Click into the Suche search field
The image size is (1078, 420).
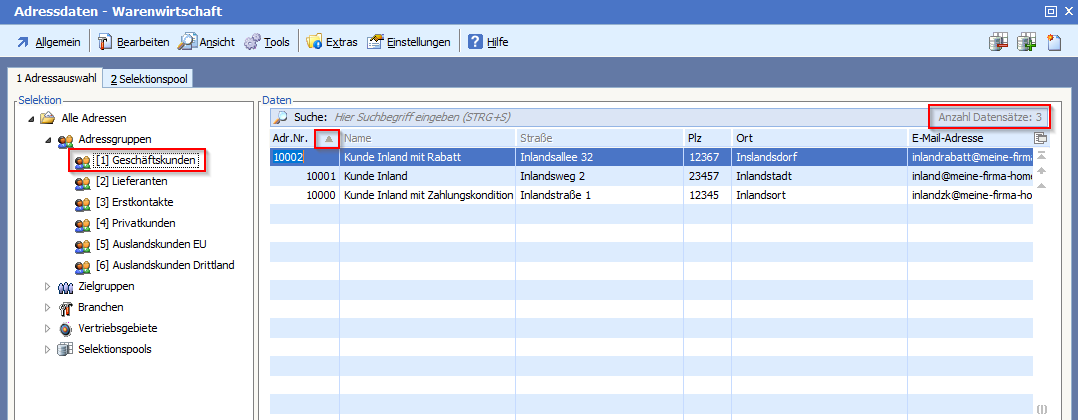point(600,118)
